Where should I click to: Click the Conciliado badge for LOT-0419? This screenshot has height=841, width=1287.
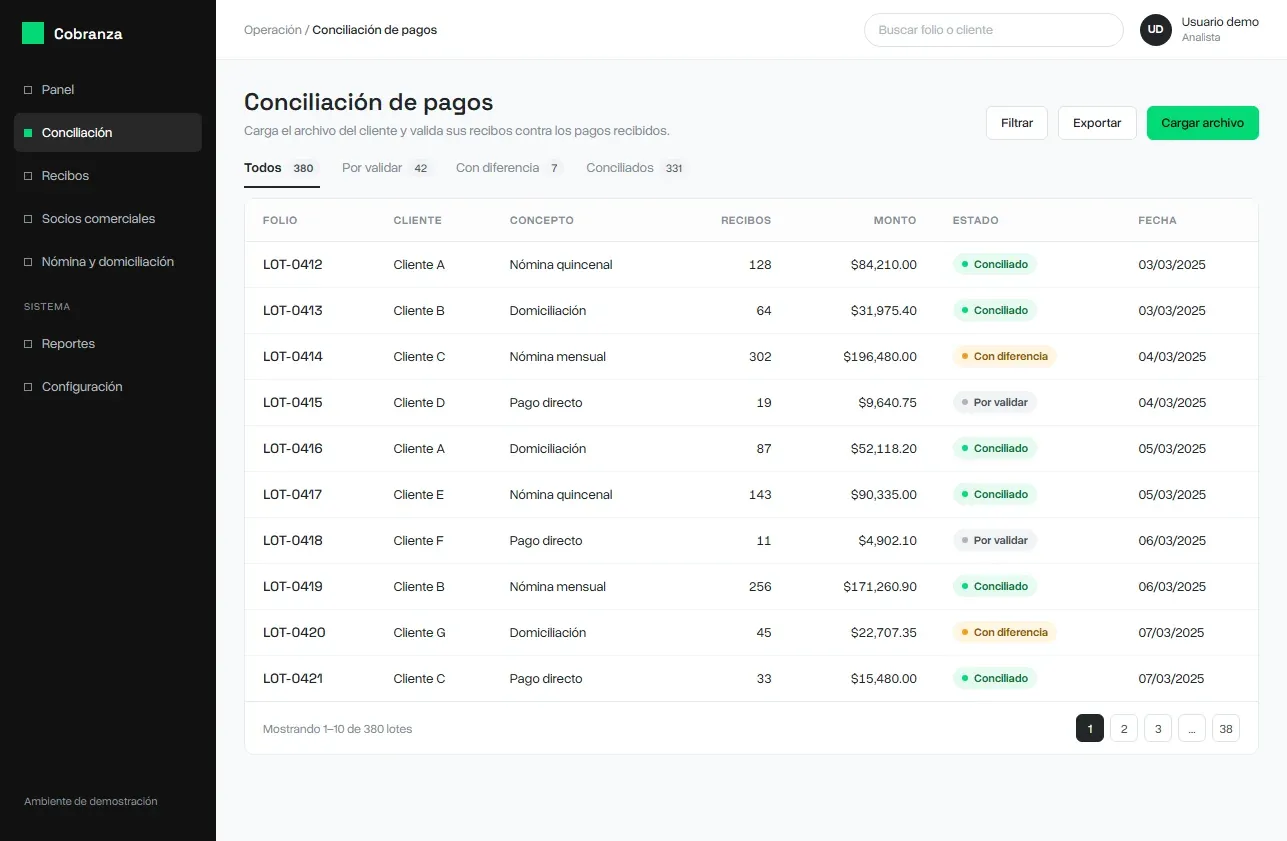point(995,587)
